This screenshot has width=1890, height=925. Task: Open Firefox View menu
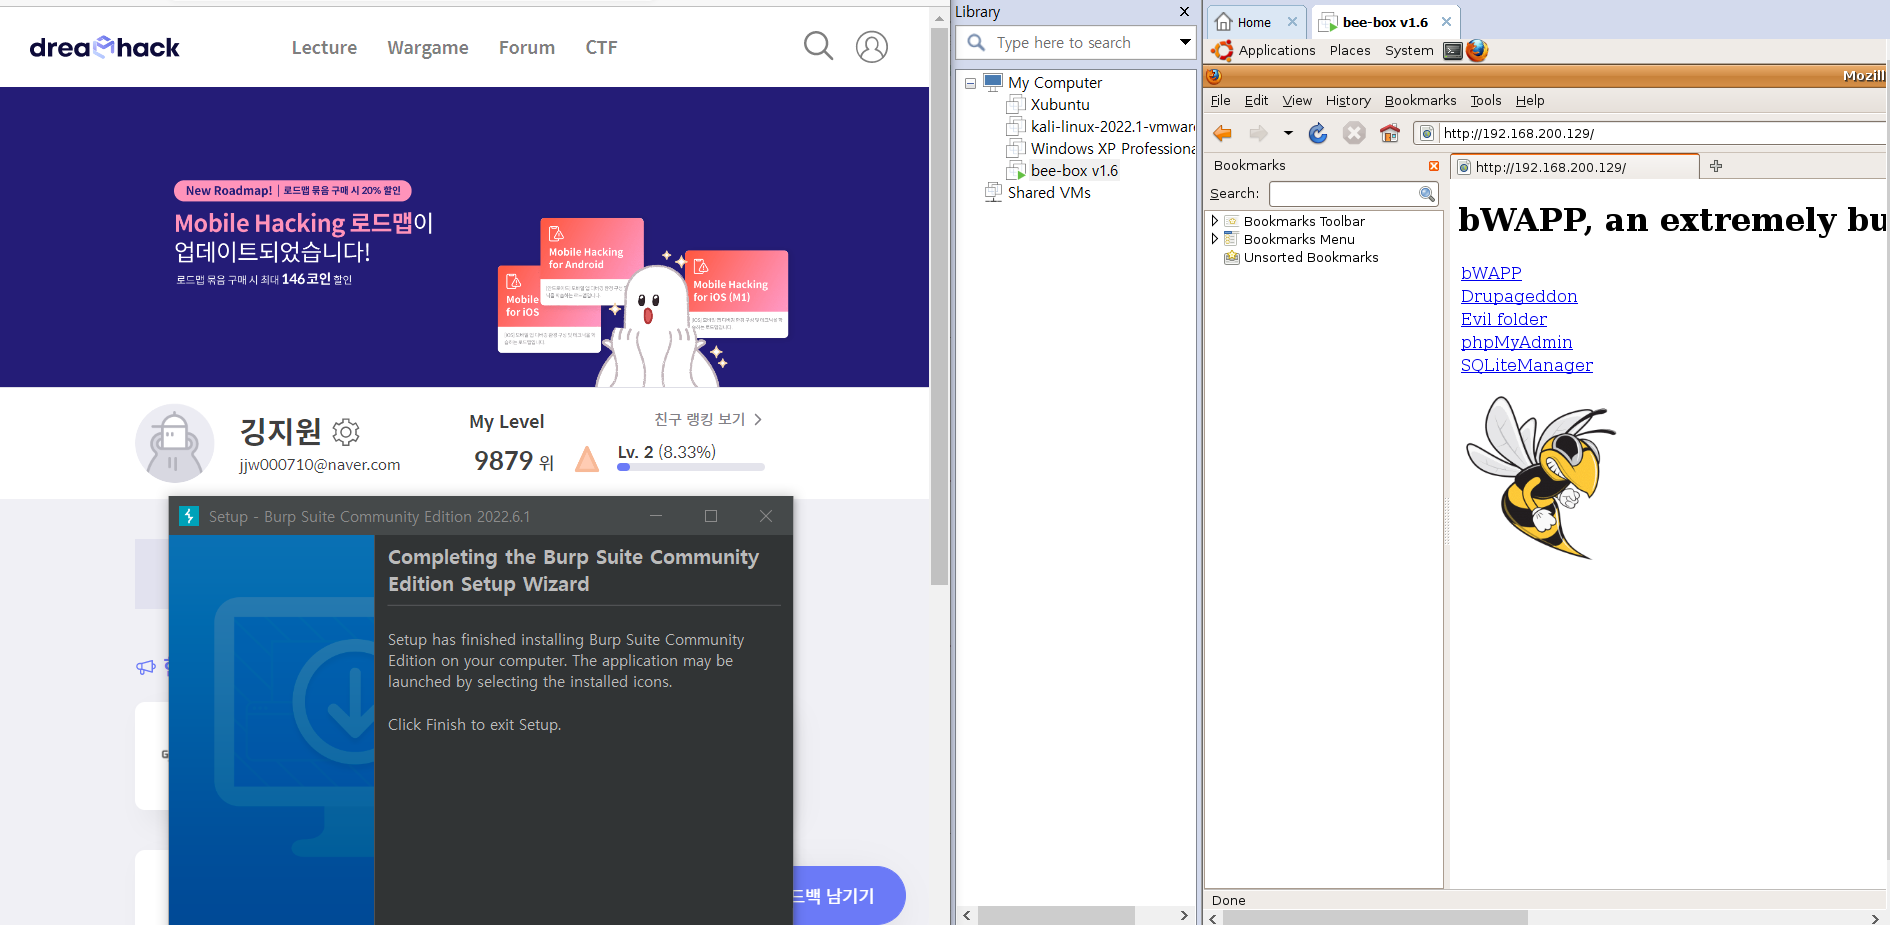click(1297, 100)
